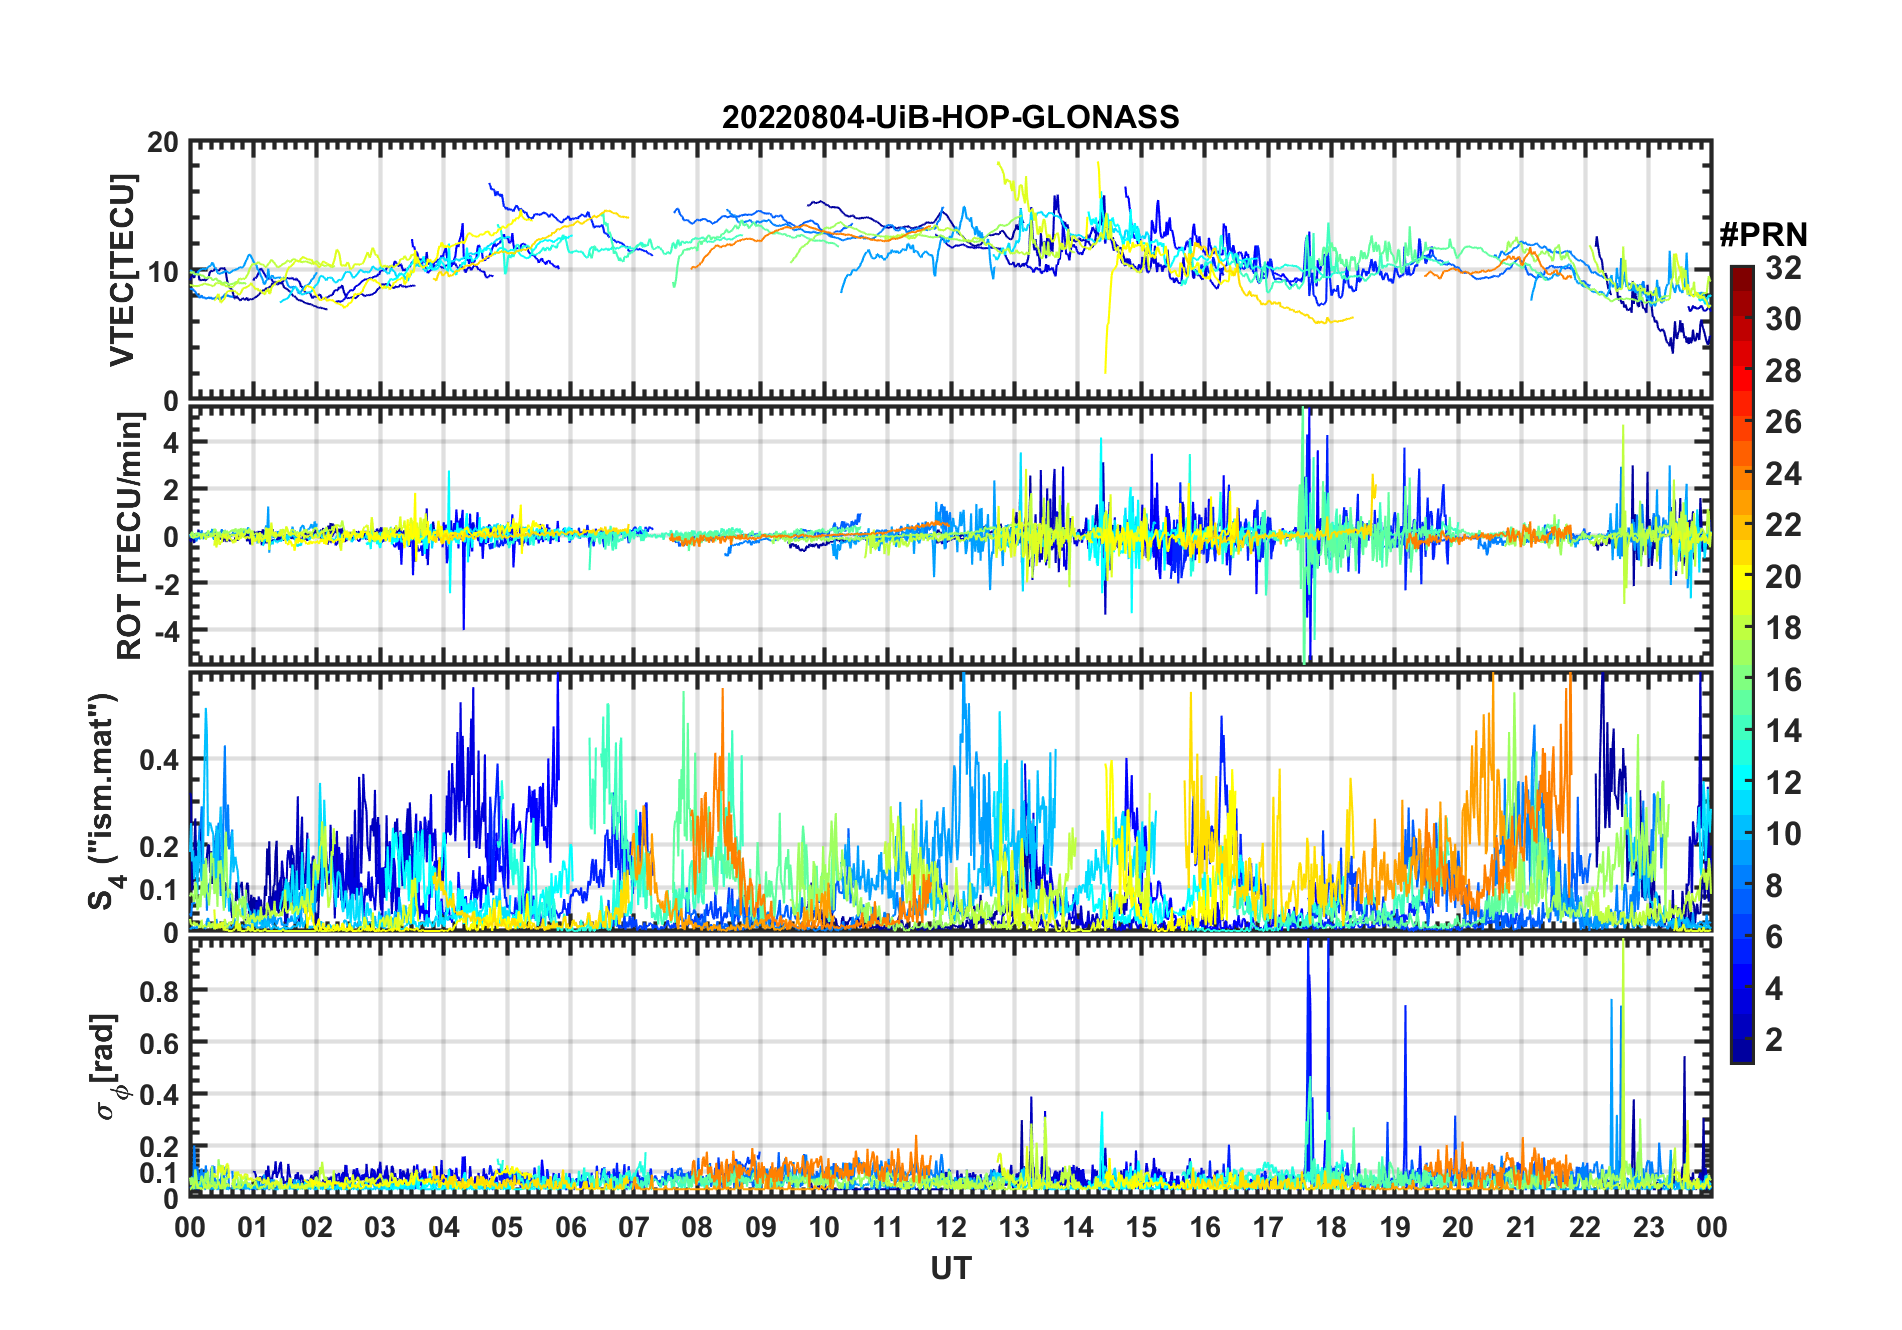
Task: Click the colorbar tick label 32
Action: coord(1783,268)
